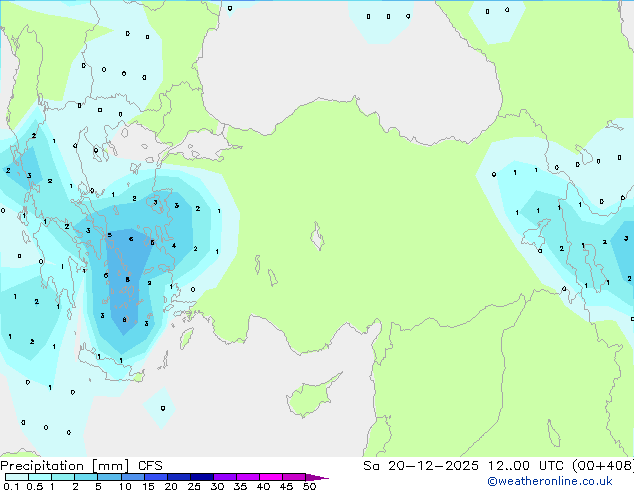The height and width of the screenshot is (490, 634).
Task: Pick the dark navy swatch between 25 and 30
Action: [x=201, y=477]
